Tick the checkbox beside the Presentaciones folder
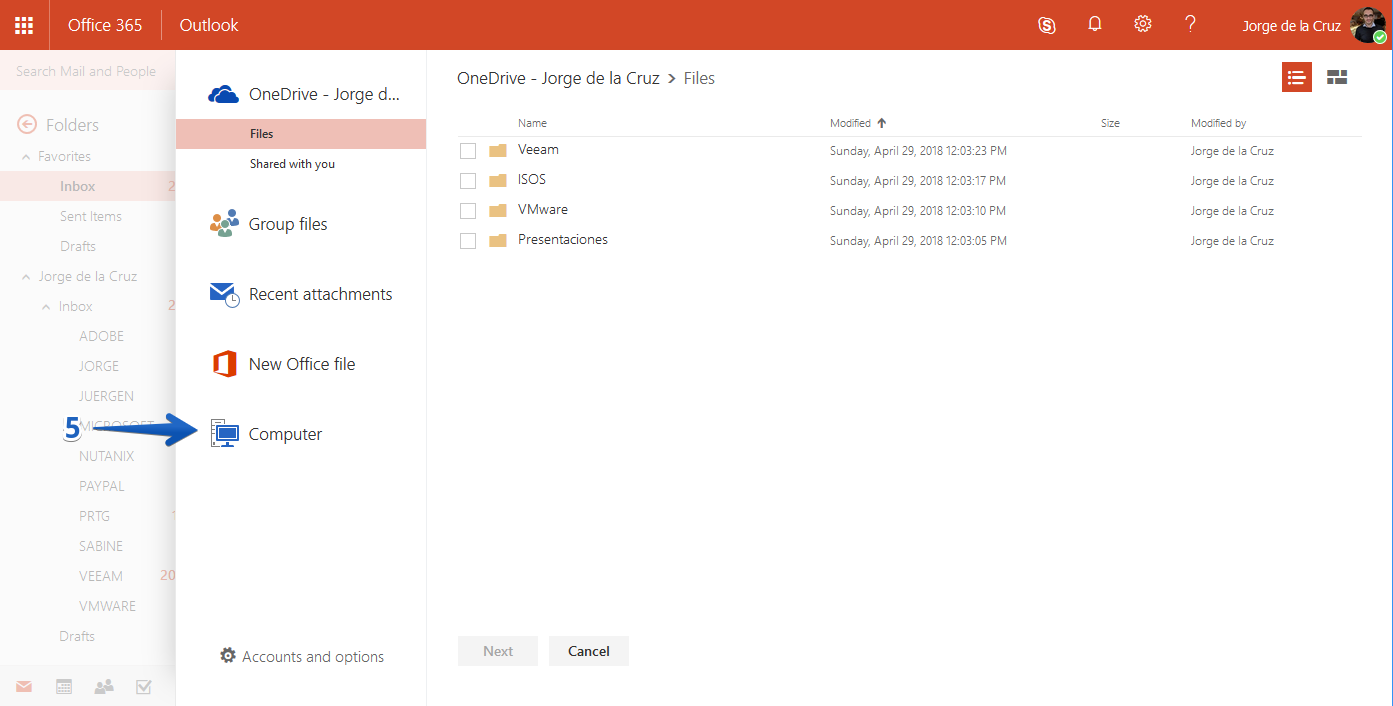Screen dimensions: 1393x706 (x=468, y=241)
